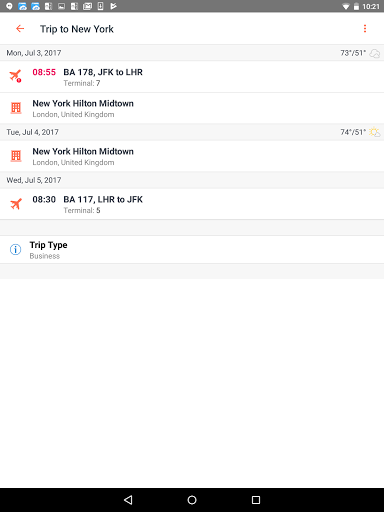The height and width of the screenshot is (512, 384).
Task: Tap the hotel building icon on Jul 3
Action: (x=16, y=108)
